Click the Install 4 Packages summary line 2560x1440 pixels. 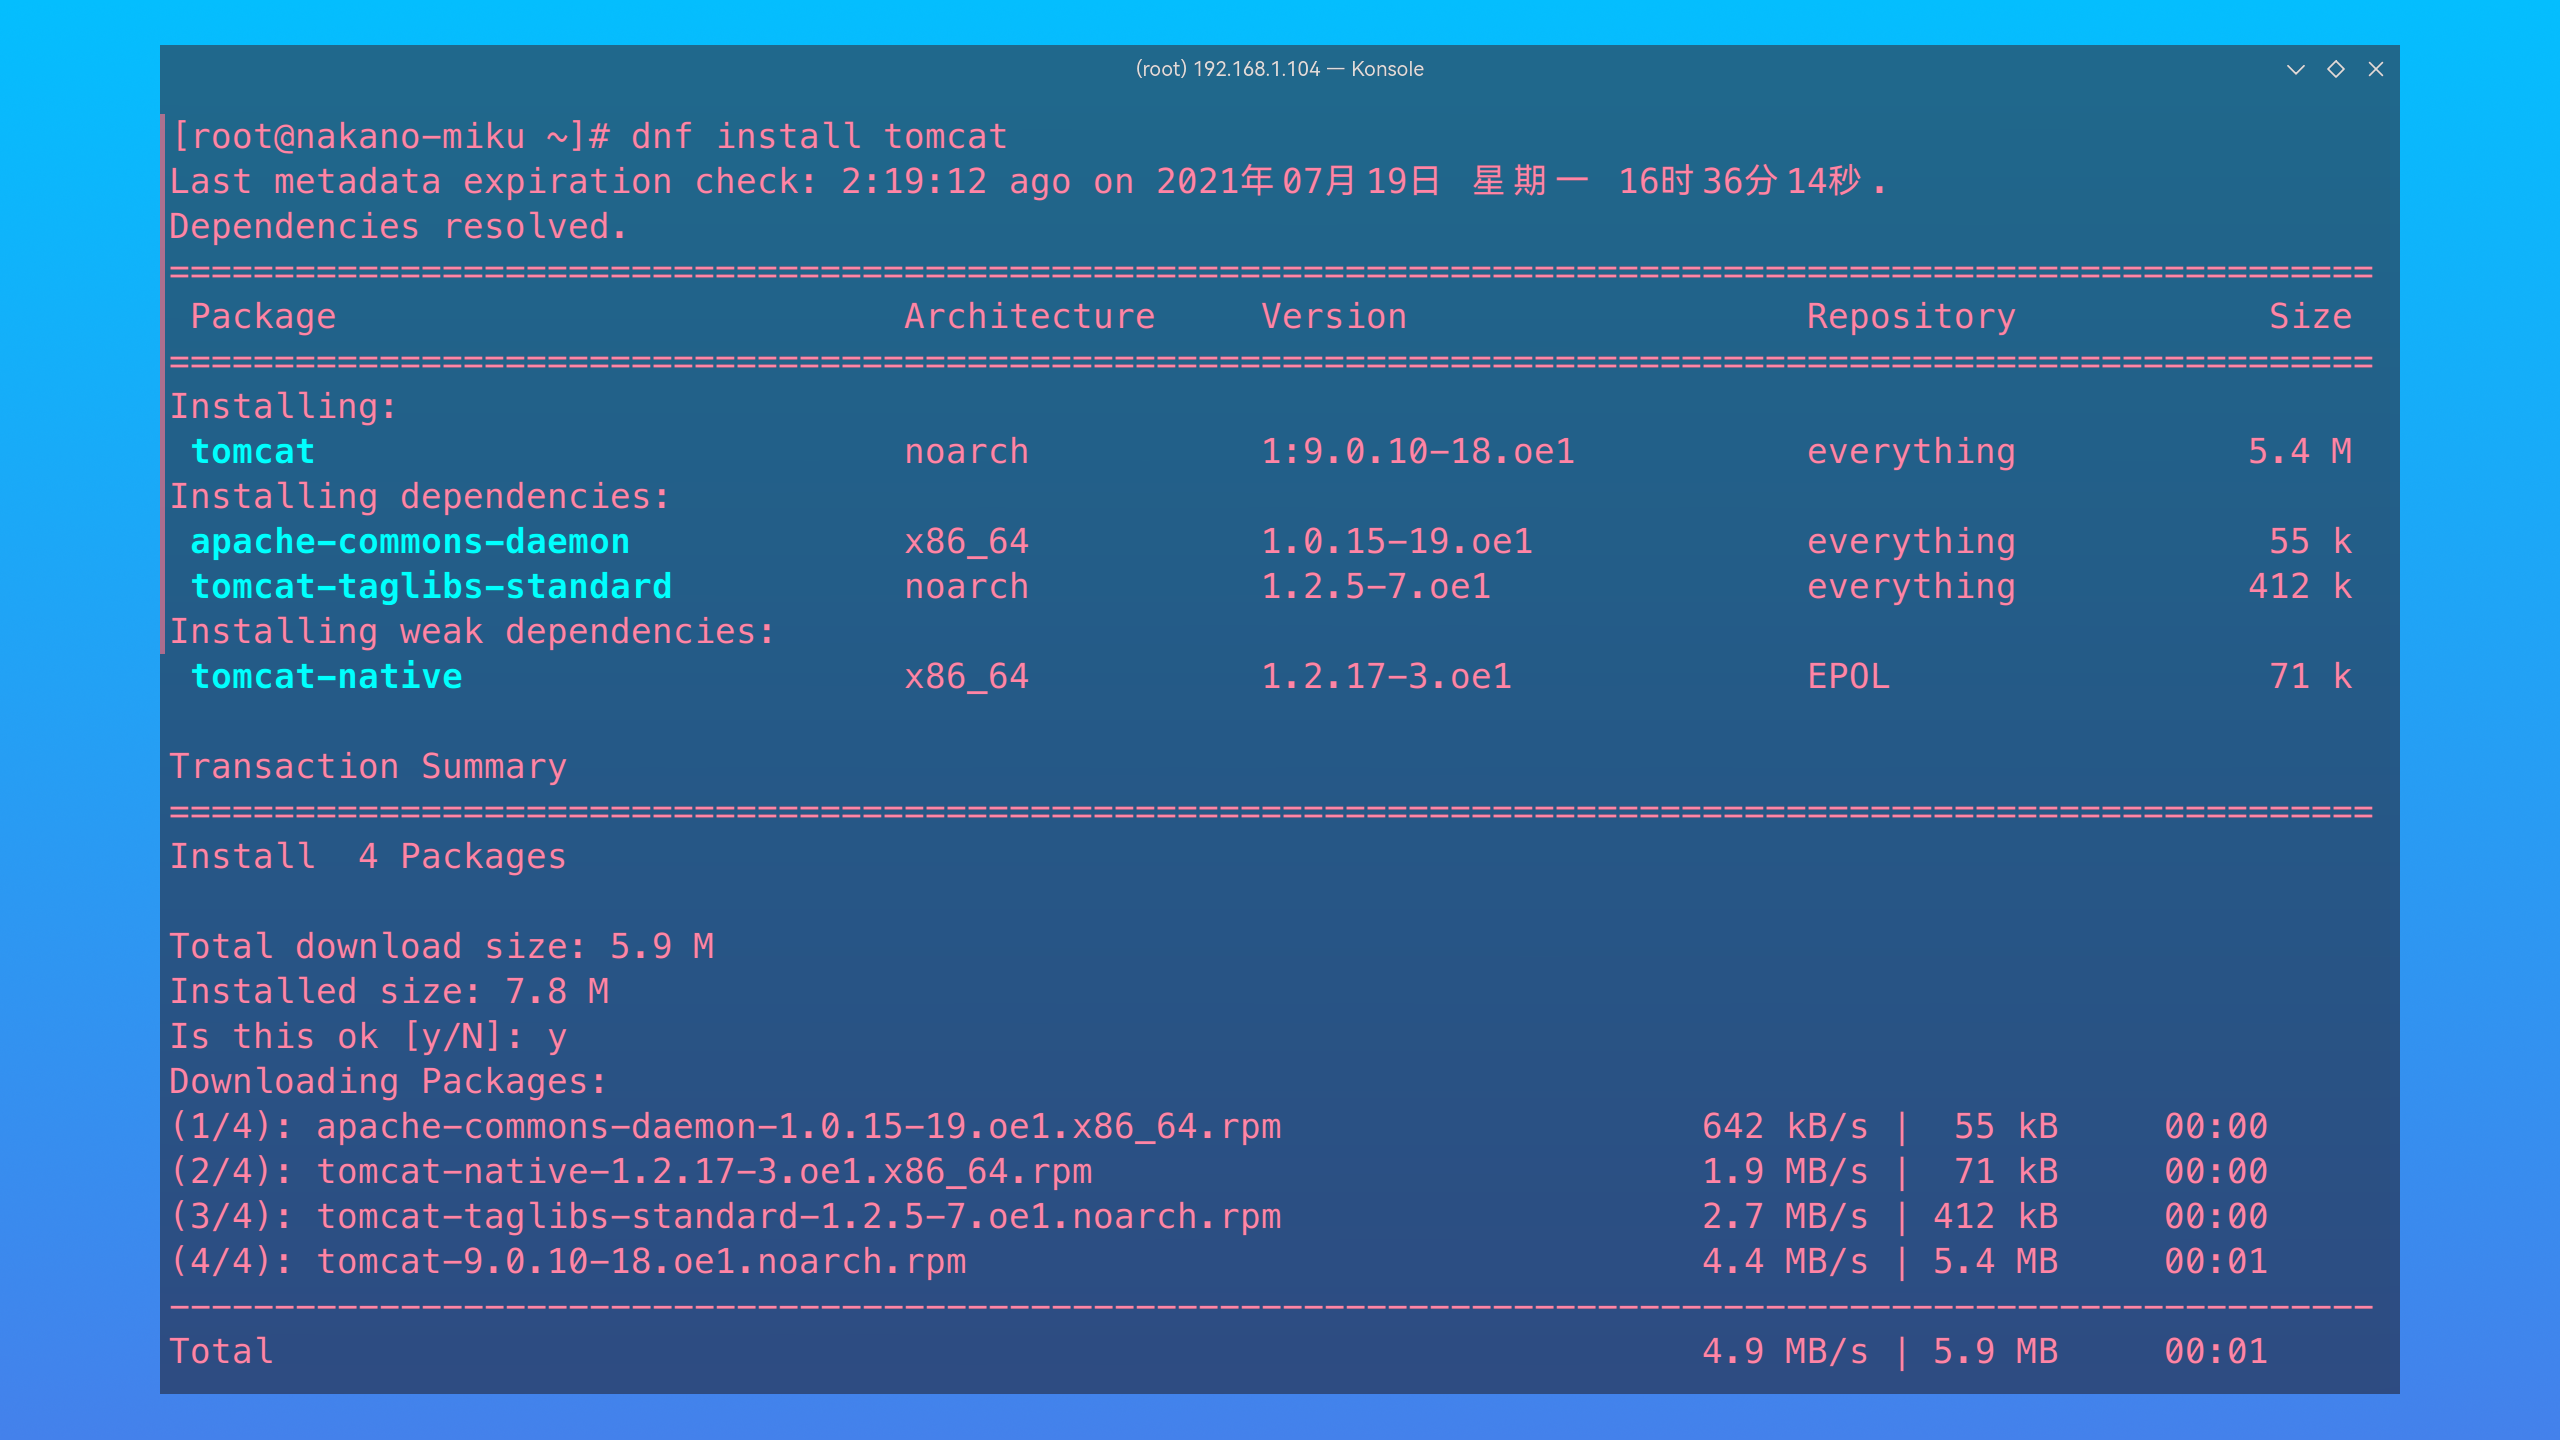(367, 855)
